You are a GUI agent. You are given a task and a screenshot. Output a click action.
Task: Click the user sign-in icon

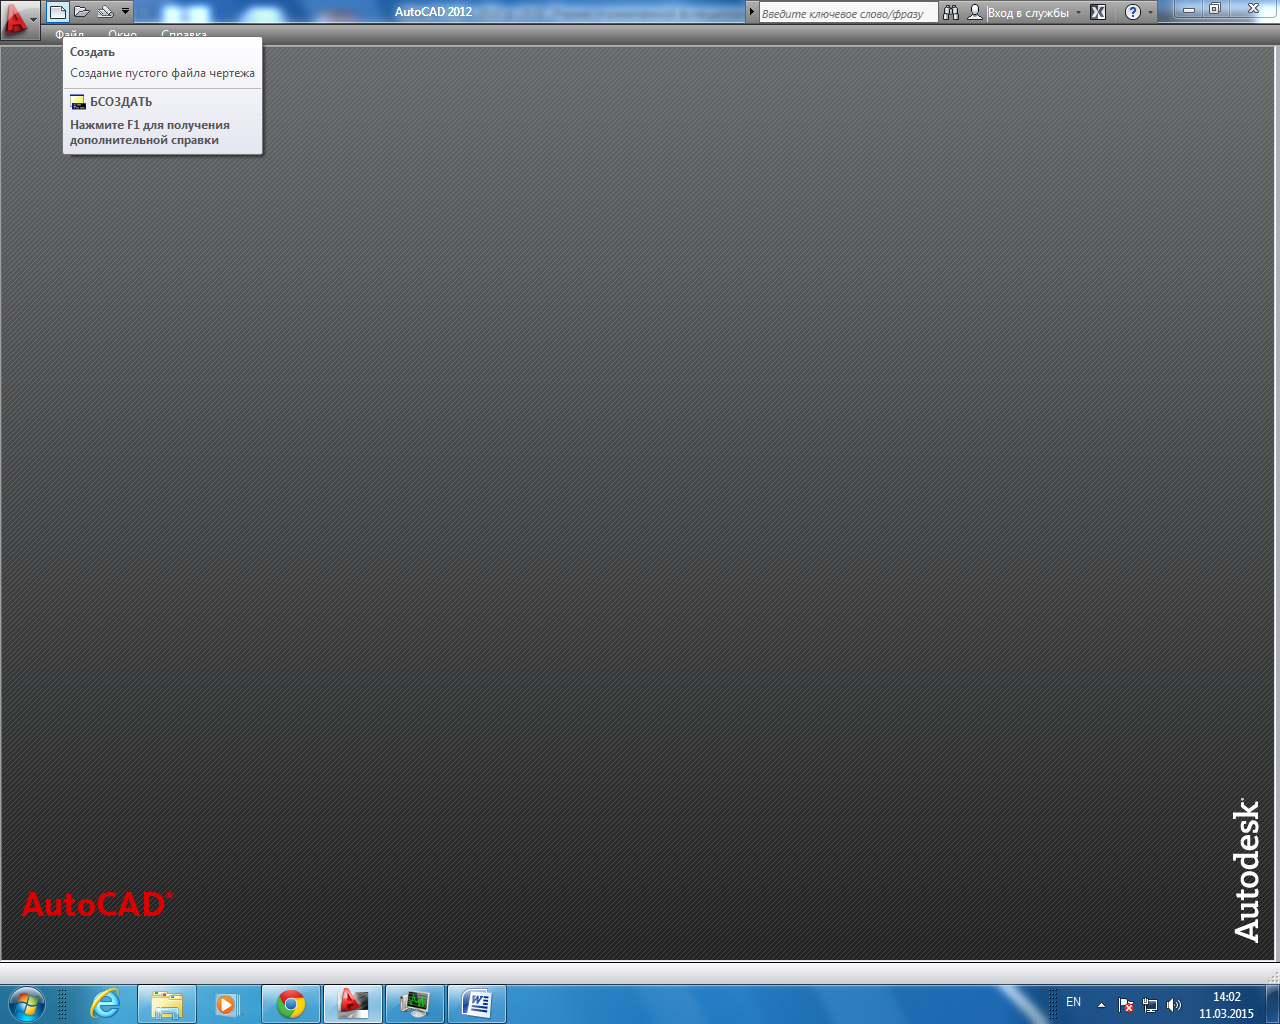tap(975, 13)
